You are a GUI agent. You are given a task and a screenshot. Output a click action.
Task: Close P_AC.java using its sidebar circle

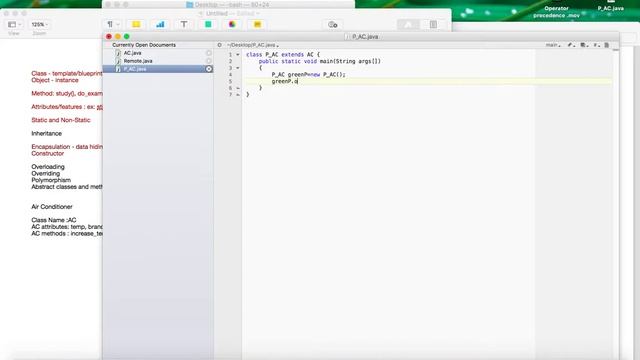209,69
